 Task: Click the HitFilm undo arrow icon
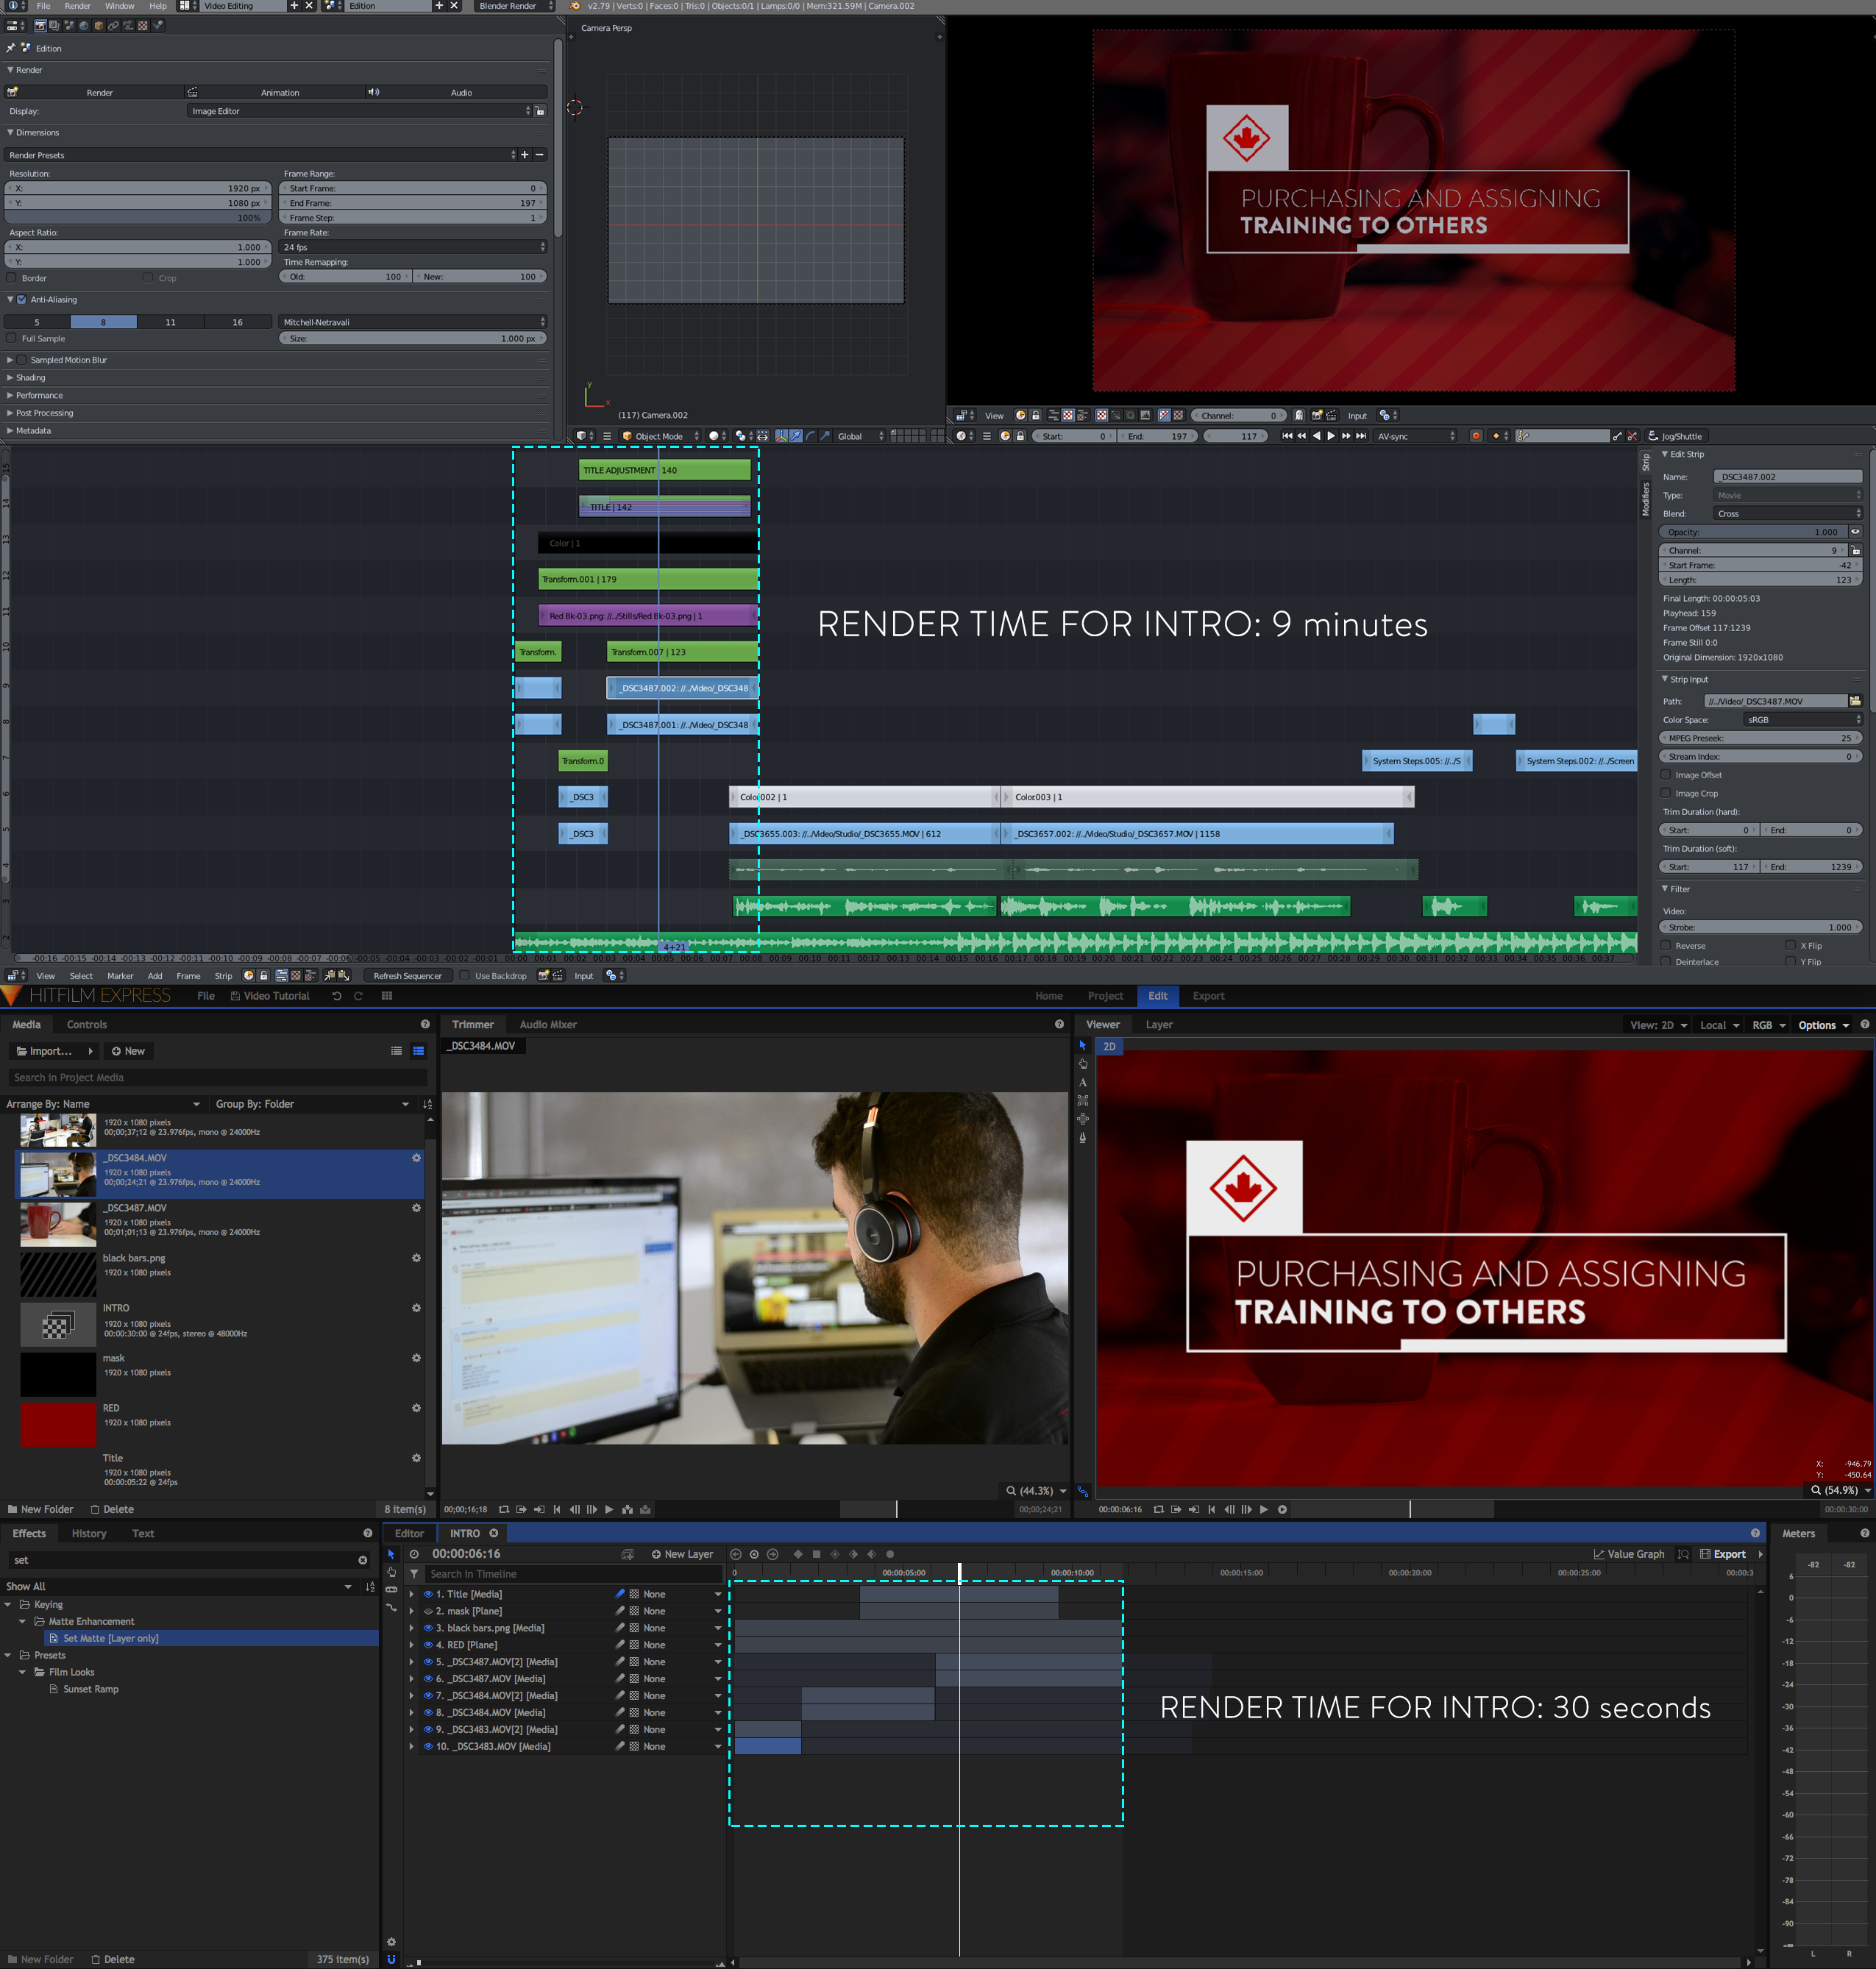336,996
